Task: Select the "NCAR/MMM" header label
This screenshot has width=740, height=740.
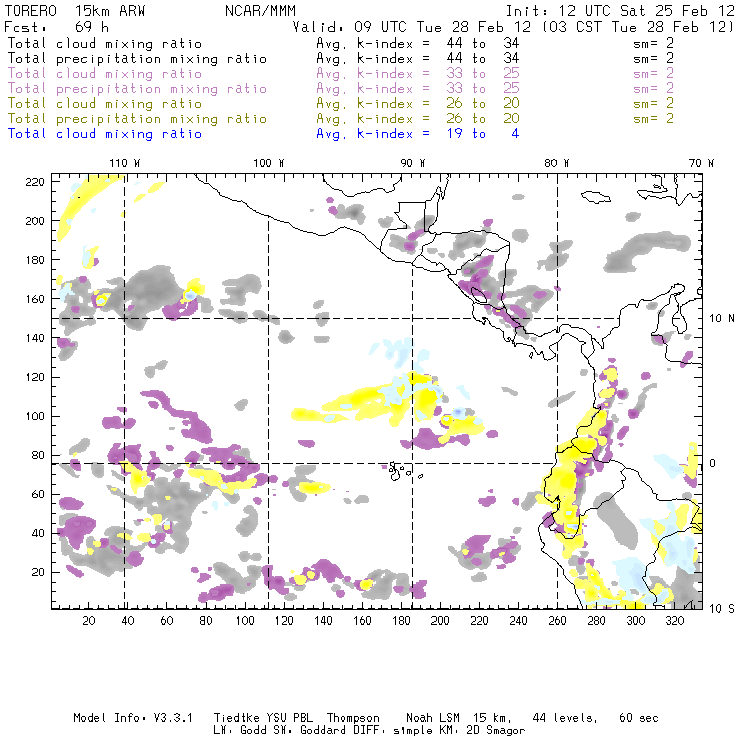Action: [261, 11]
